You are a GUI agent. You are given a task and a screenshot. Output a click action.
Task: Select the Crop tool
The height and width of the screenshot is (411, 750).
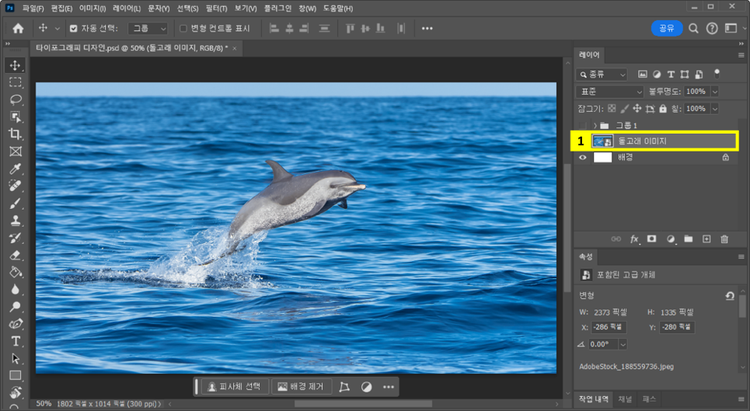click(x=15, y=134)
